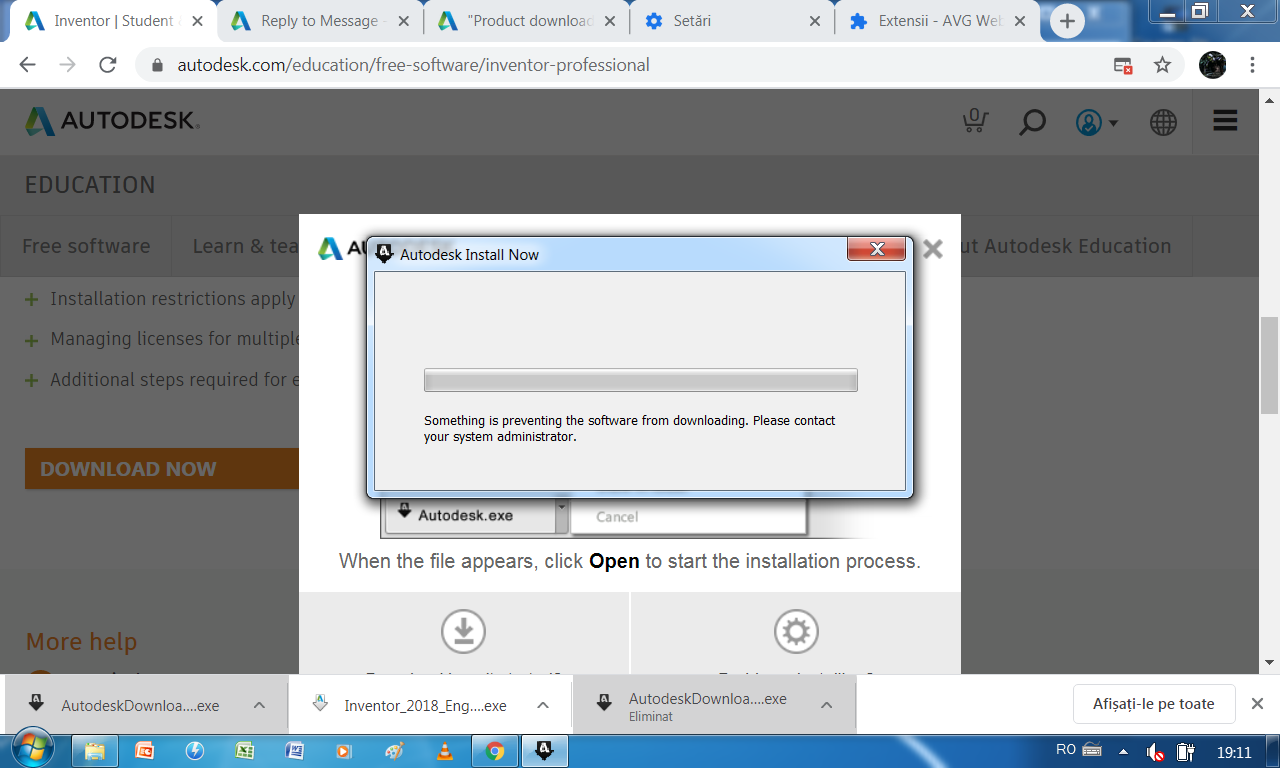
Task: Open Chrome three-dot menu
Action: point(1252,65)
